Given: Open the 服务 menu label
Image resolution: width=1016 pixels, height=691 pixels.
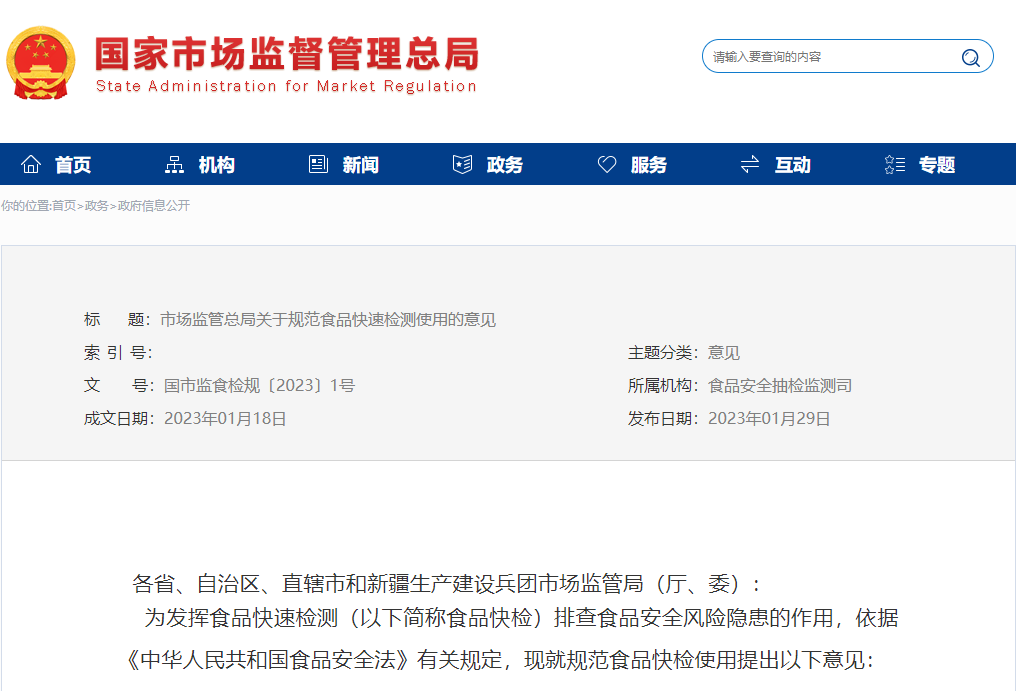Looking at the screenshot, I should coord(648,165).
